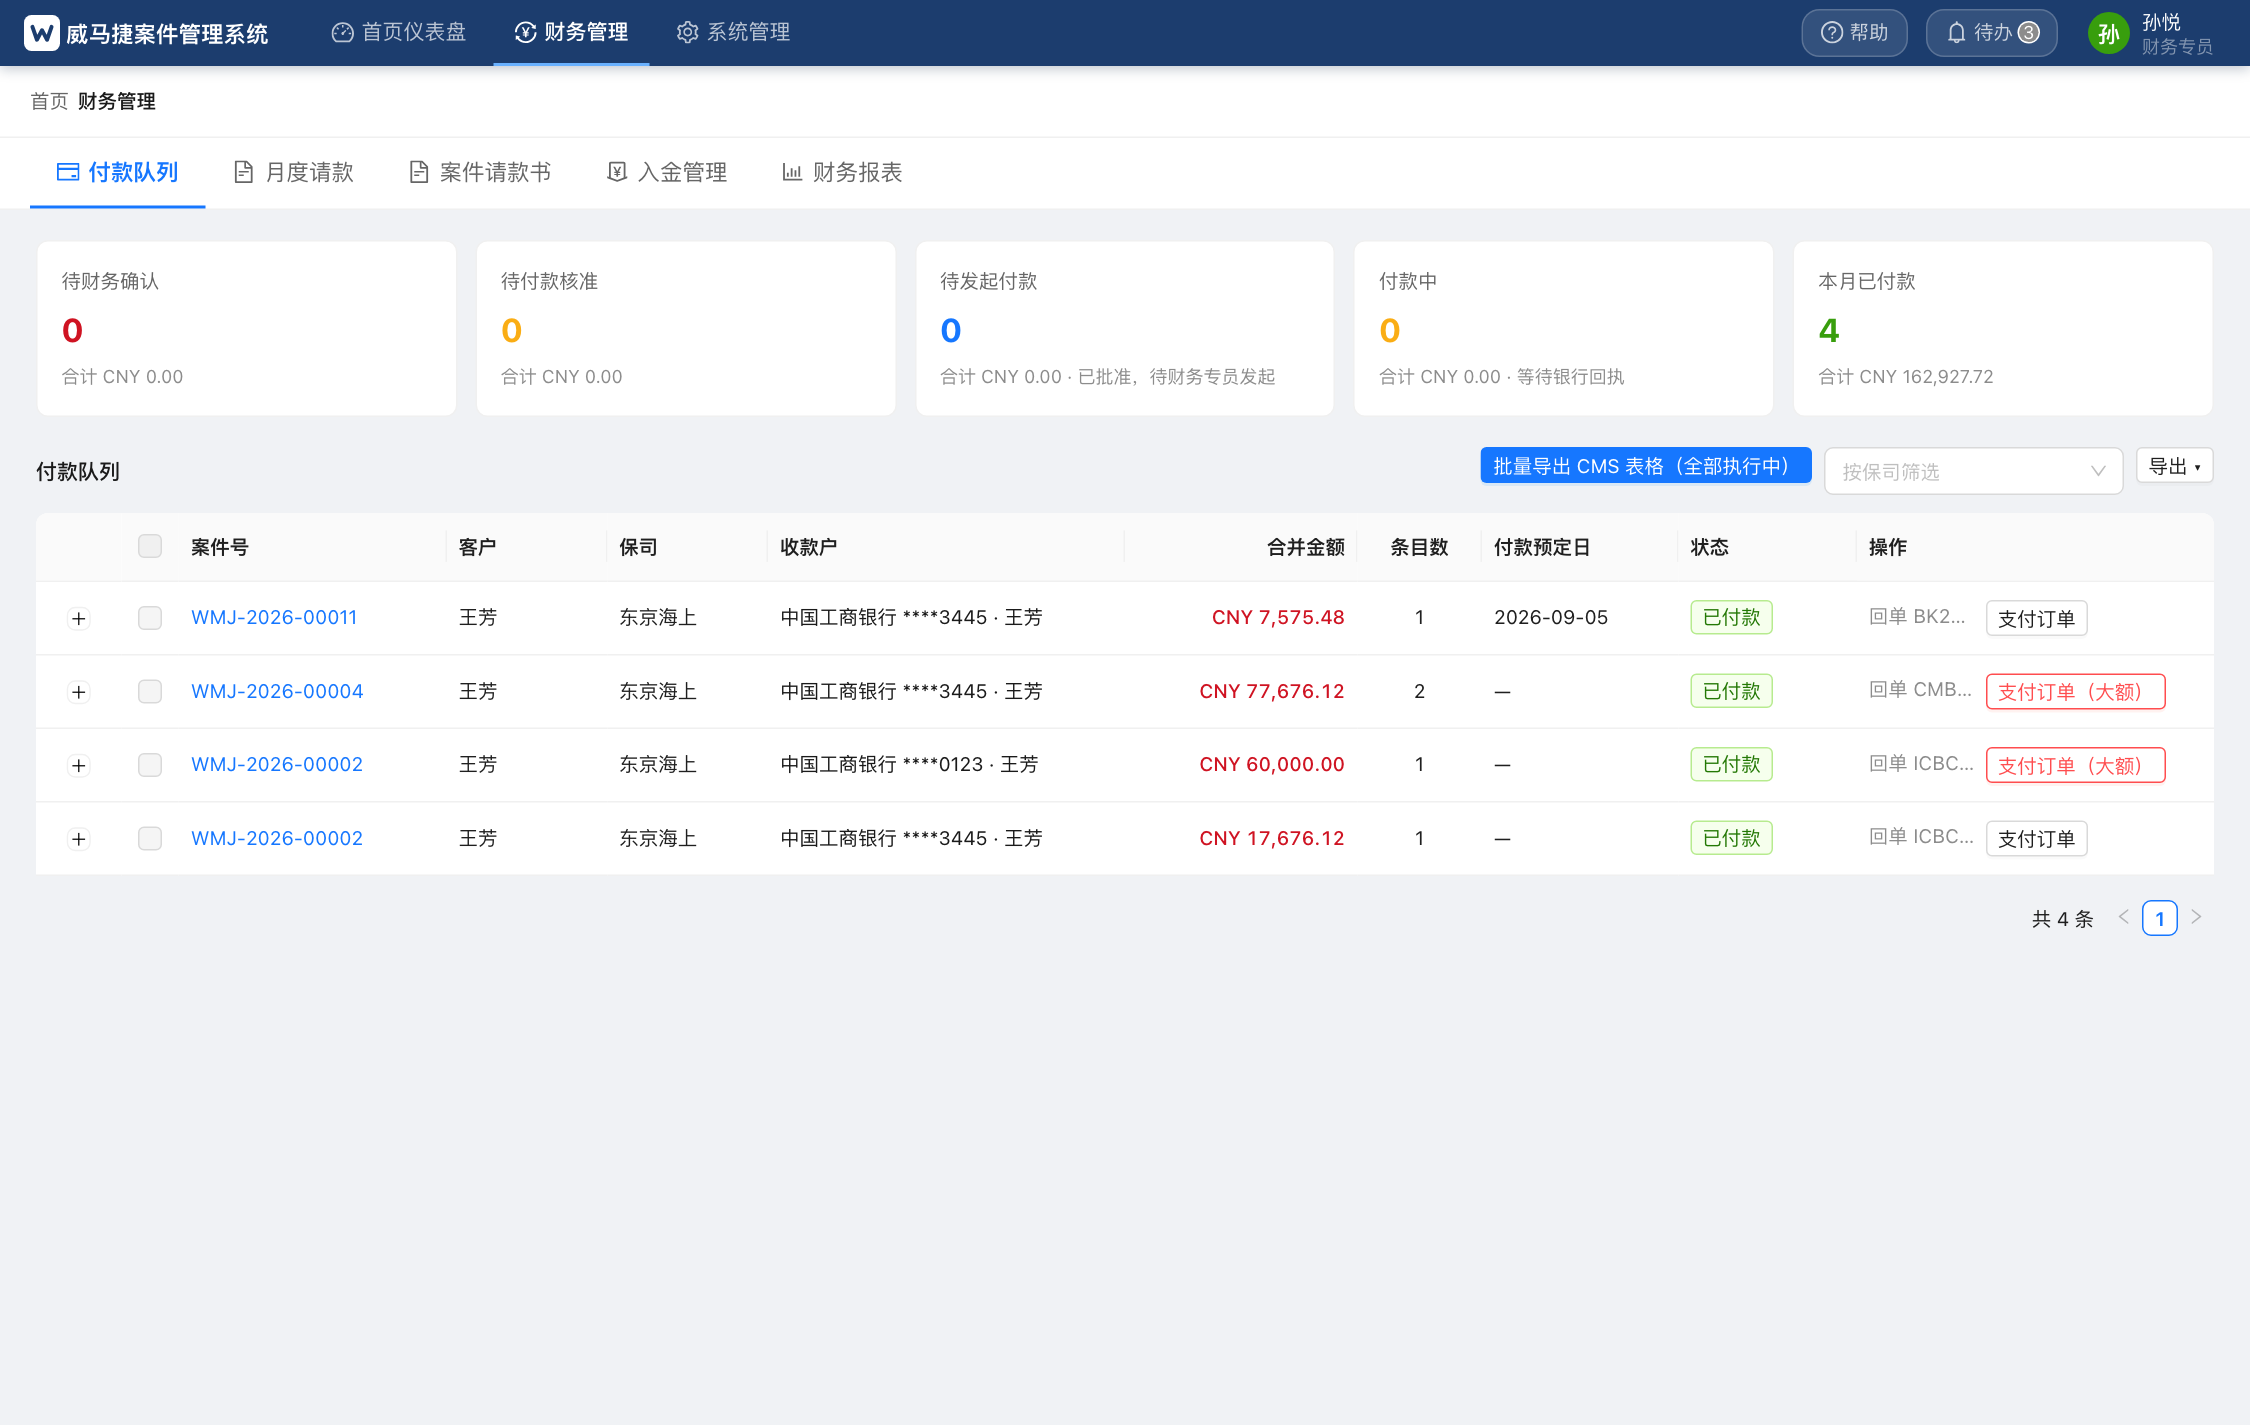Click 回单 BK2... receipt text
2250x1425 pixels.
click(x=1917, y=617)
